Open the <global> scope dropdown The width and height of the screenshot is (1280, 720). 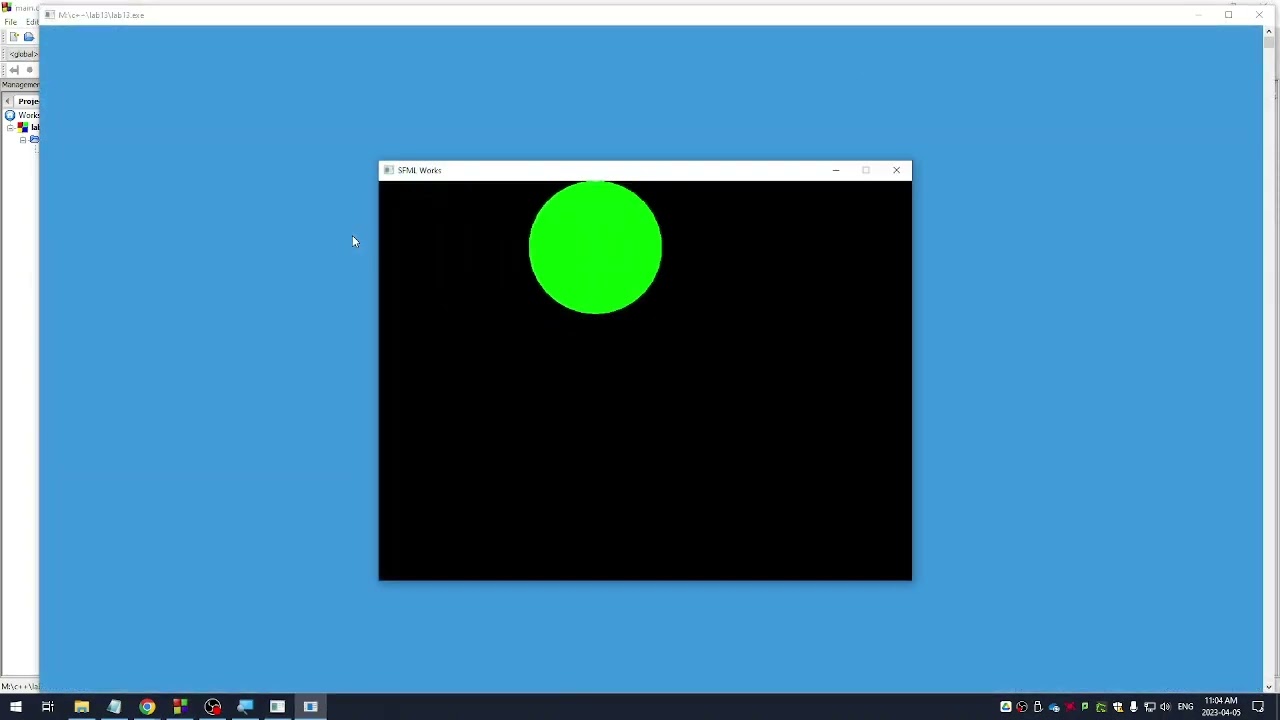point(22,54)
